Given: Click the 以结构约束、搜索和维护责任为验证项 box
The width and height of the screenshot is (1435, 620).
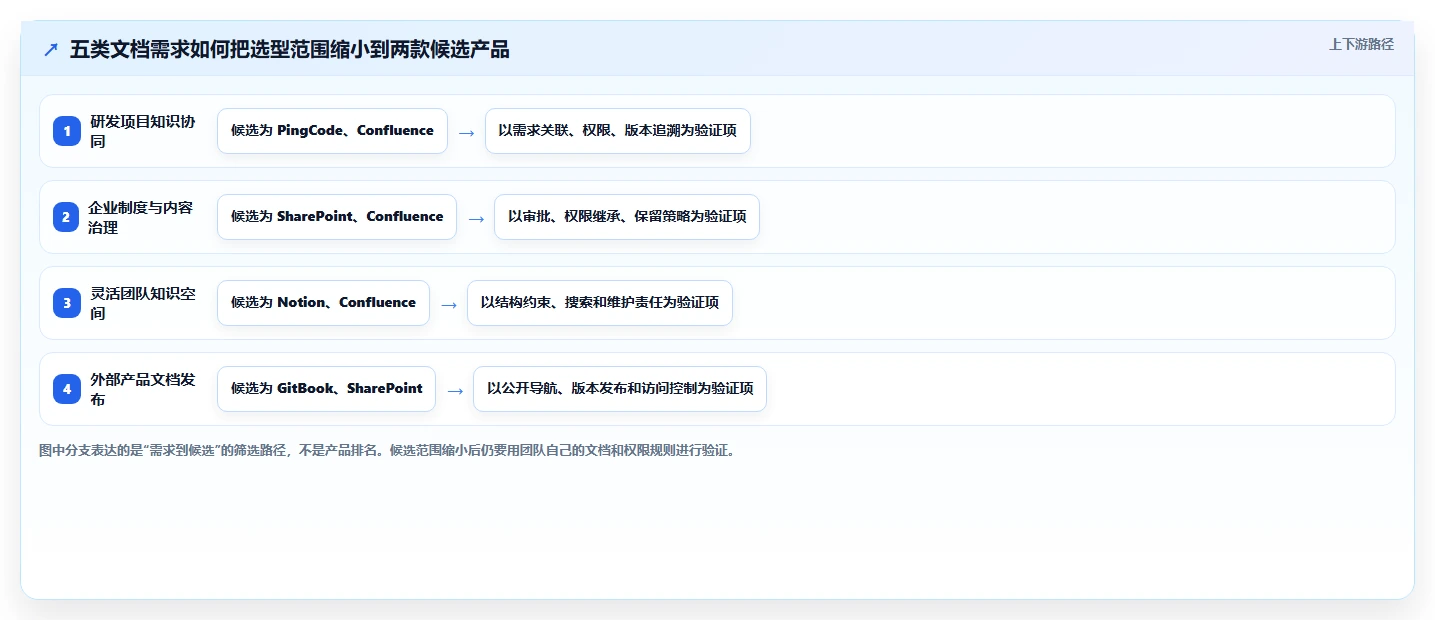Looking at the screenshot, I should tap(600, 303).
